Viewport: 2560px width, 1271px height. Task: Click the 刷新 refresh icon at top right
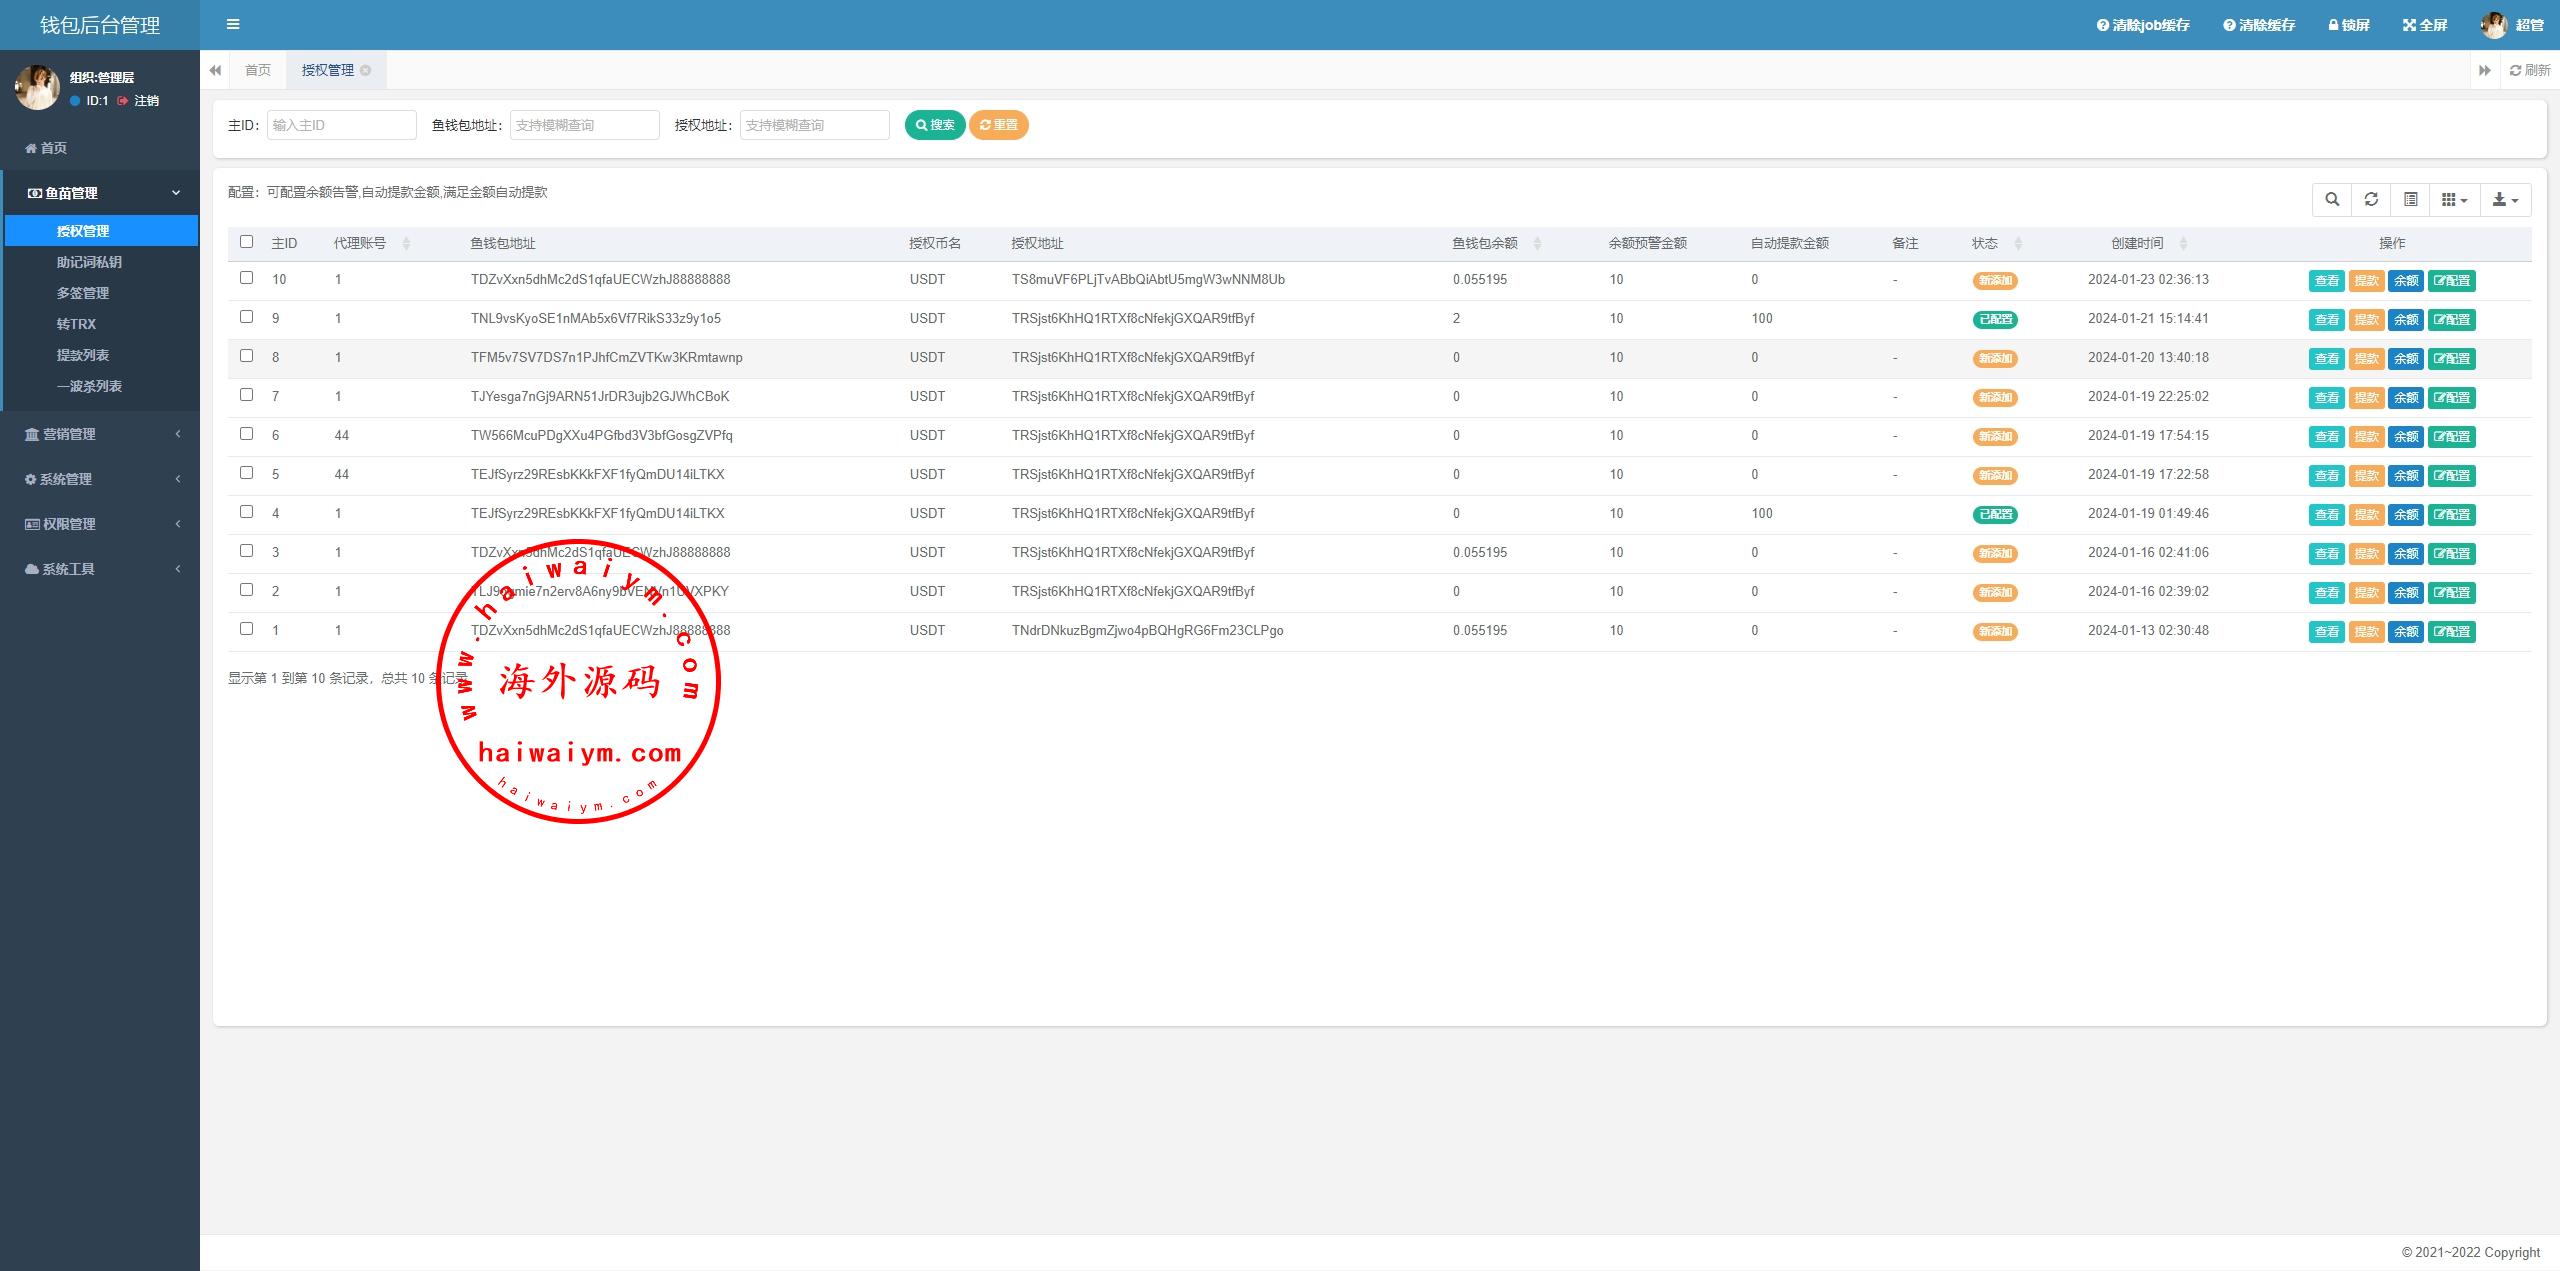click(x=2515, y=70)
